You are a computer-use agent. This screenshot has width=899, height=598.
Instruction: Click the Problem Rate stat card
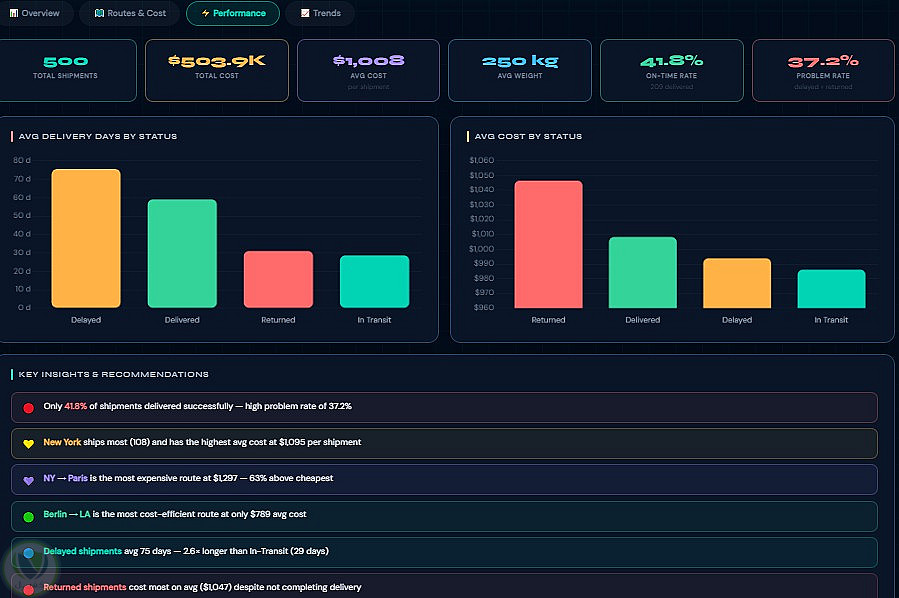[x=823, y=71]
